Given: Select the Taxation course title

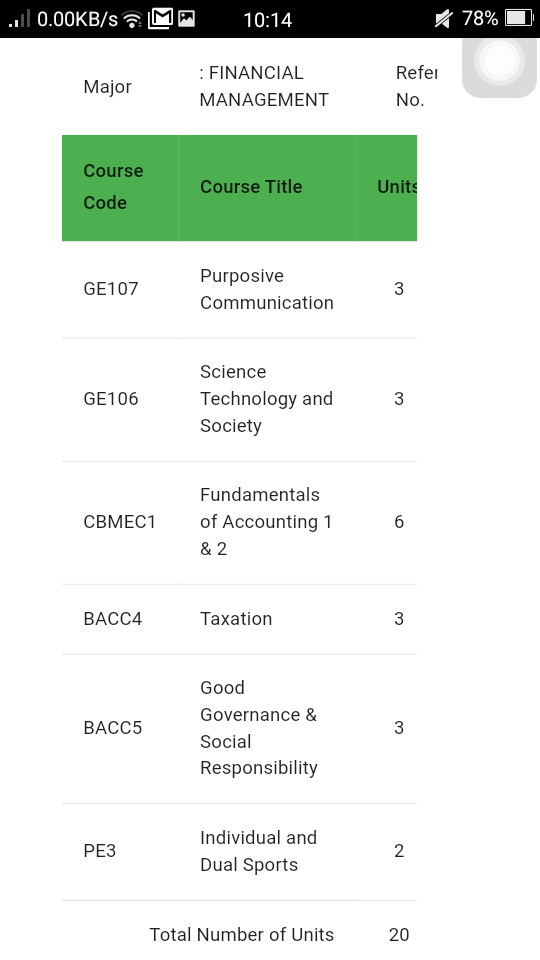Looking at the screenshot, I should tap(236, 619).
